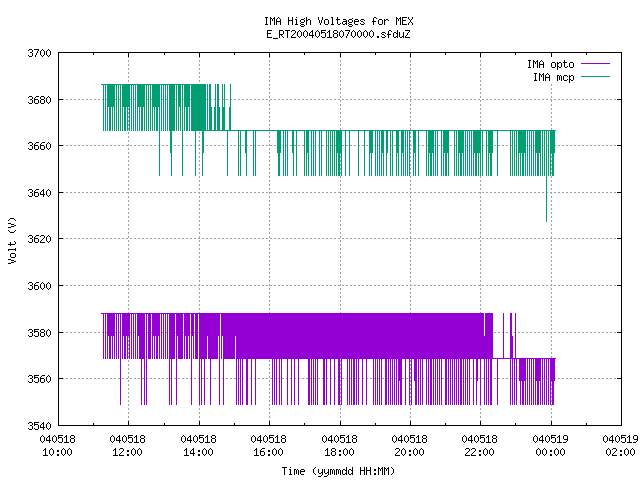
Task: Click the 3600 y-axis tick label
Action: [x=39, y=286]
